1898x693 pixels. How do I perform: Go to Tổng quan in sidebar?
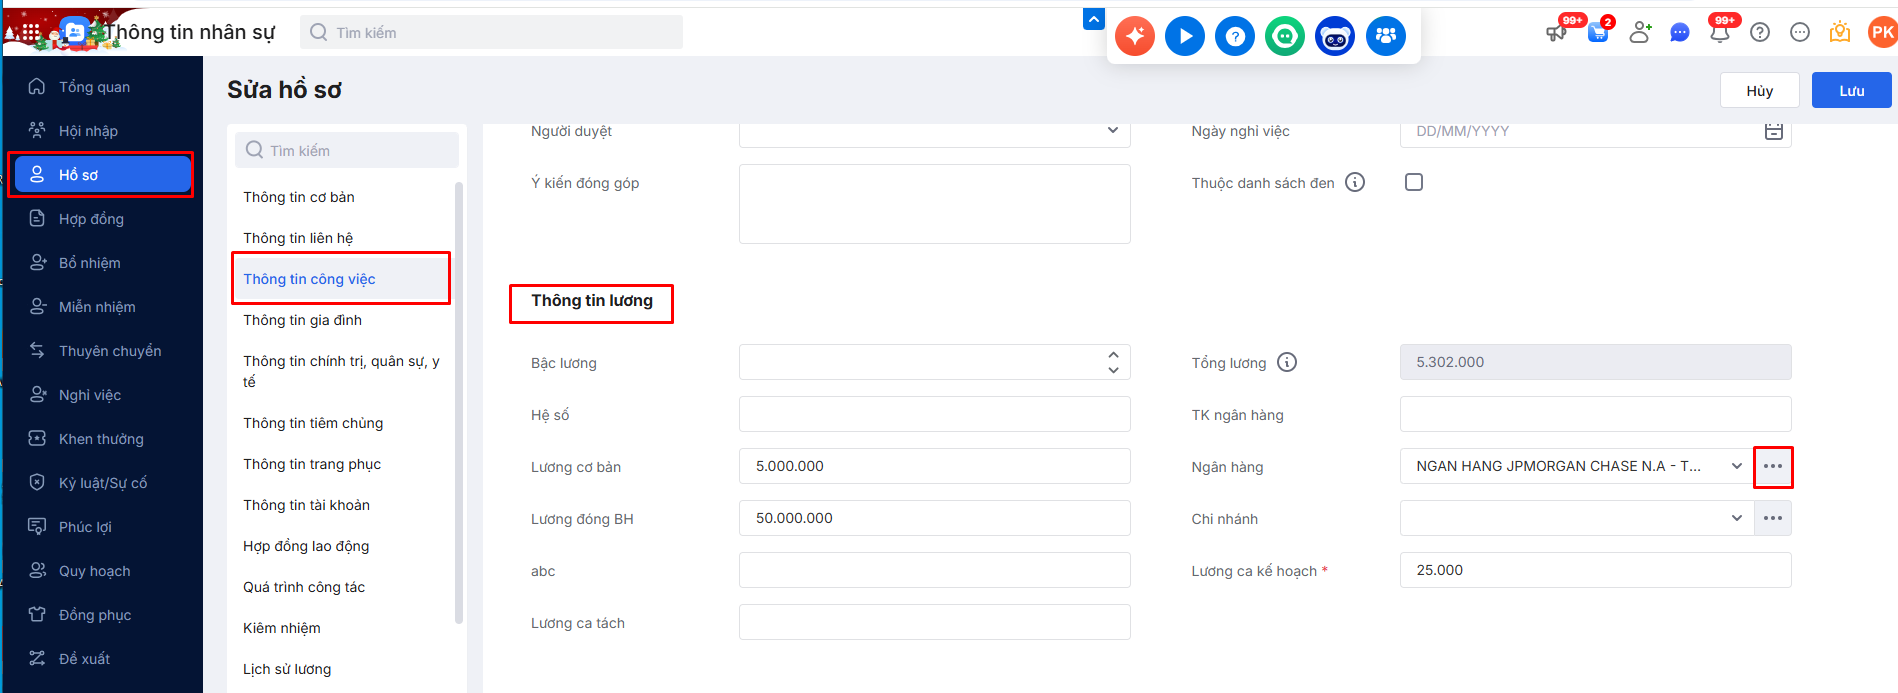tap(105, 87)
